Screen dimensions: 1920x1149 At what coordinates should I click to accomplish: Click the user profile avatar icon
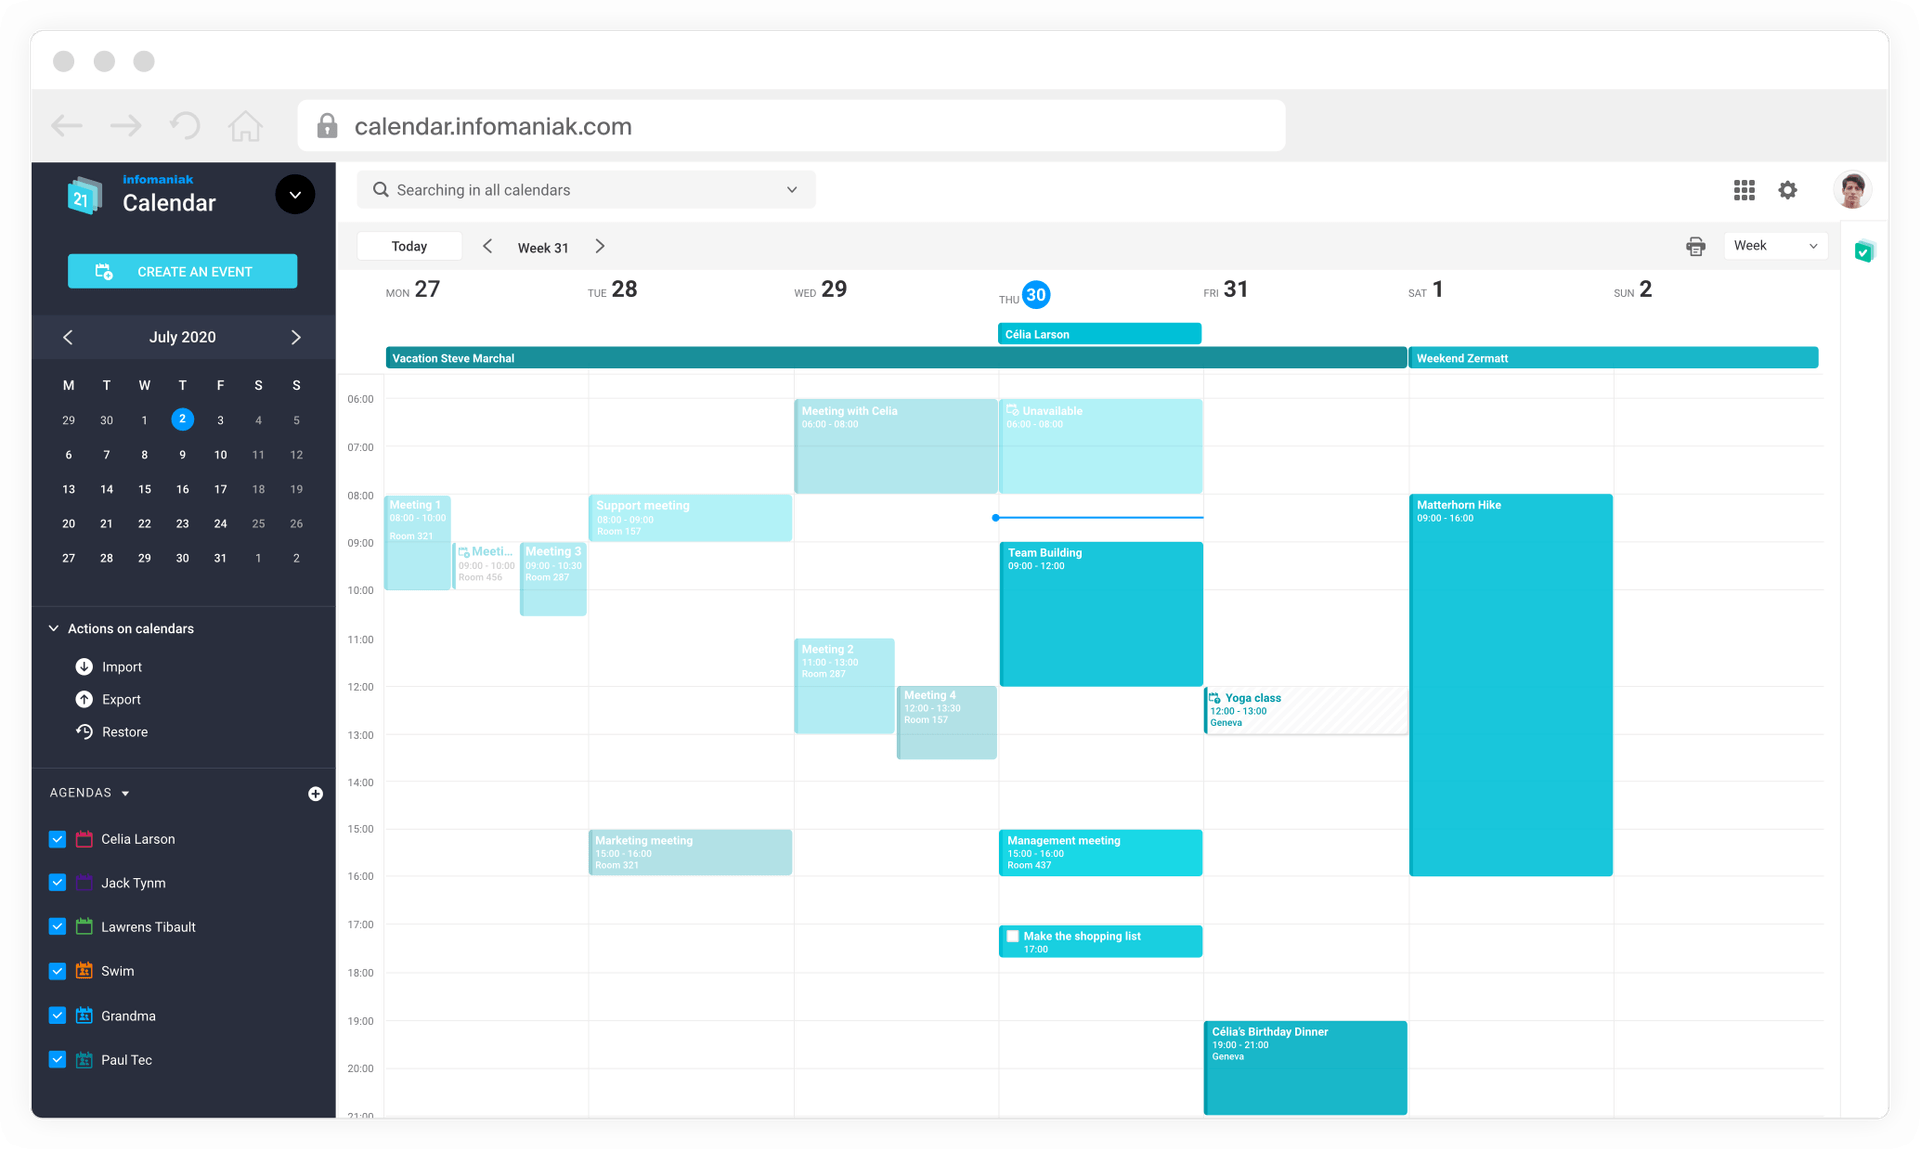(x=1852, y=190)
